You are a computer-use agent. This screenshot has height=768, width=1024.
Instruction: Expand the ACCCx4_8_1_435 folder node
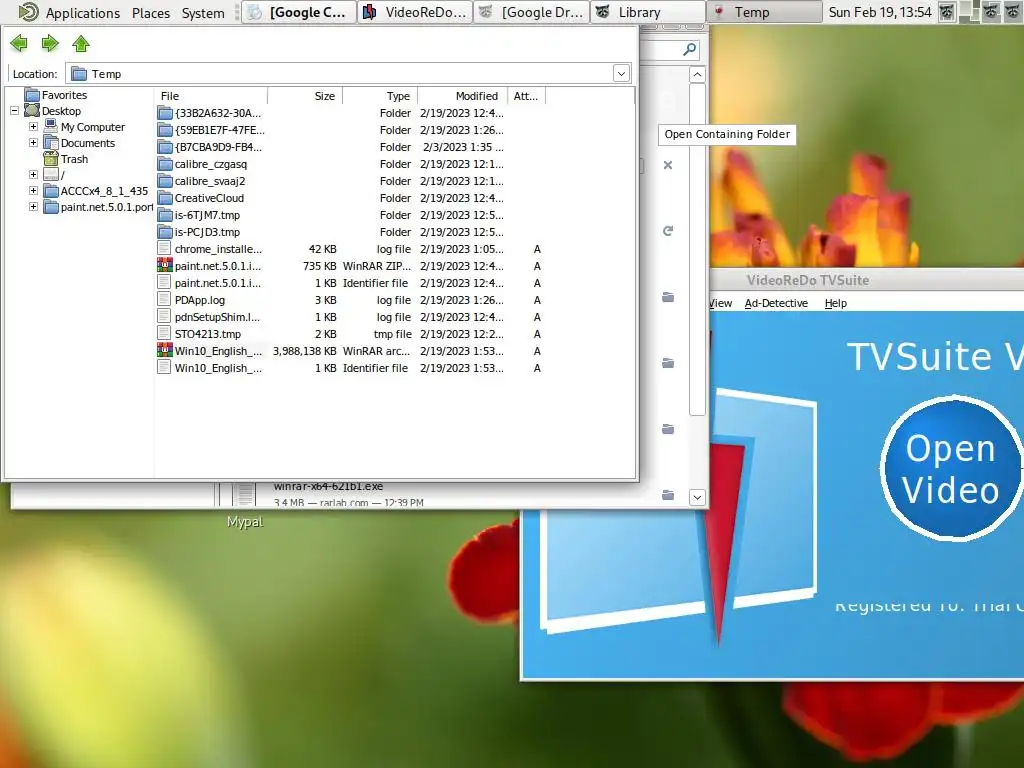[33, 191]
